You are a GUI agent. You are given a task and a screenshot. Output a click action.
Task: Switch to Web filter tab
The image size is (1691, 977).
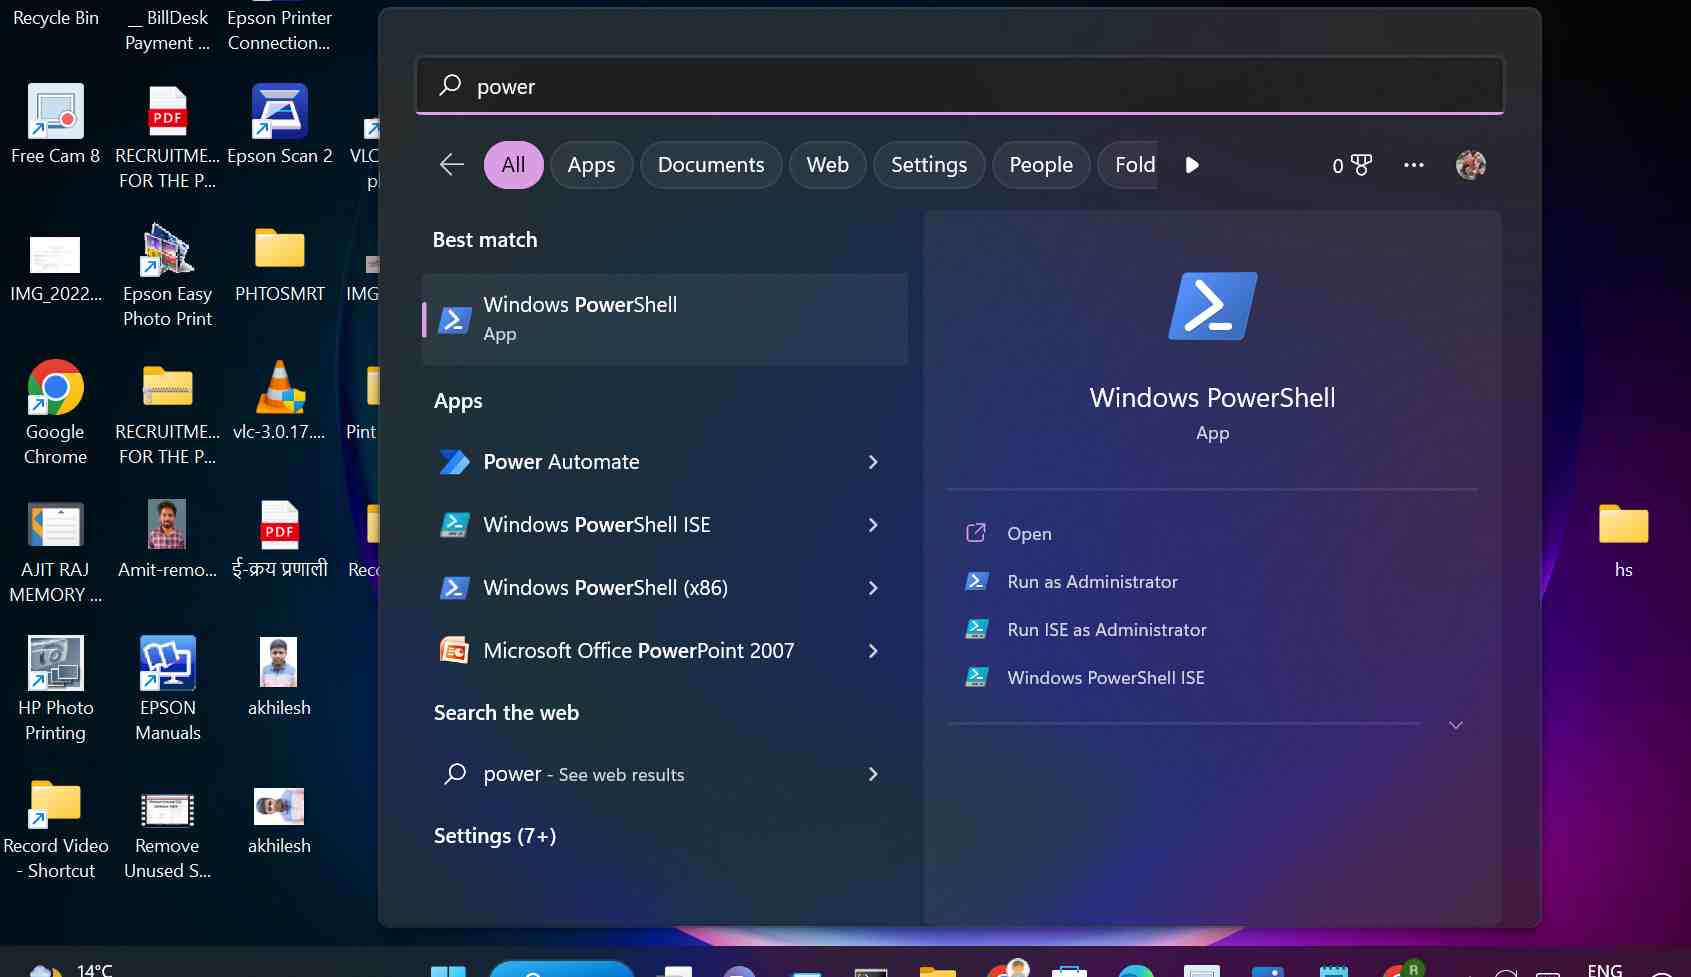pyautogui.click(x=828, y=165)
